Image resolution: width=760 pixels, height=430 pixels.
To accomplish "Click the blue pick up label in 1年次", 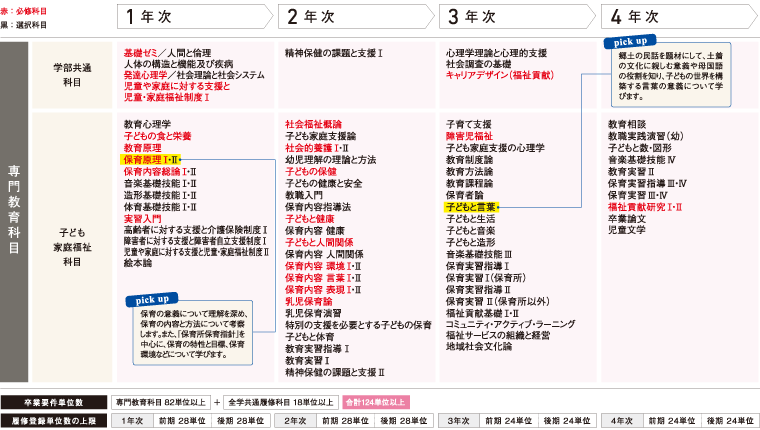I will pos(152,300).
